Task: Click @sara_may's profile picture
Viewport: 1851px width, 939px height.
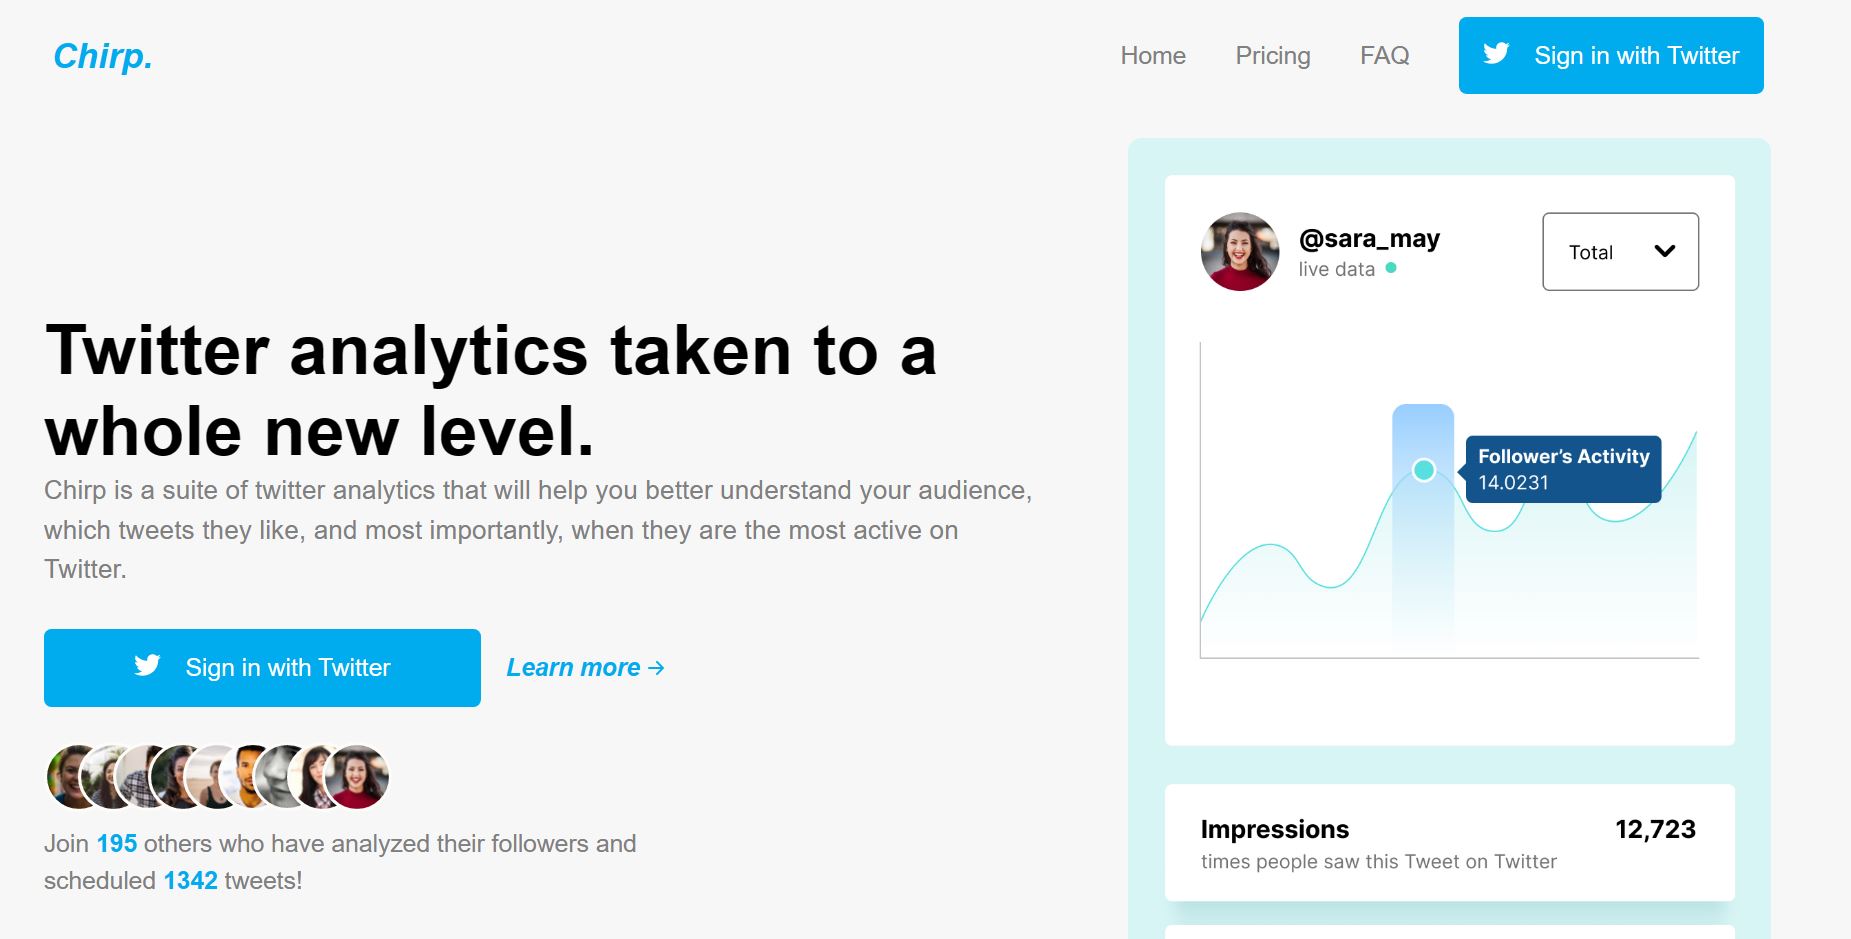Action: tap(1239, 252)
